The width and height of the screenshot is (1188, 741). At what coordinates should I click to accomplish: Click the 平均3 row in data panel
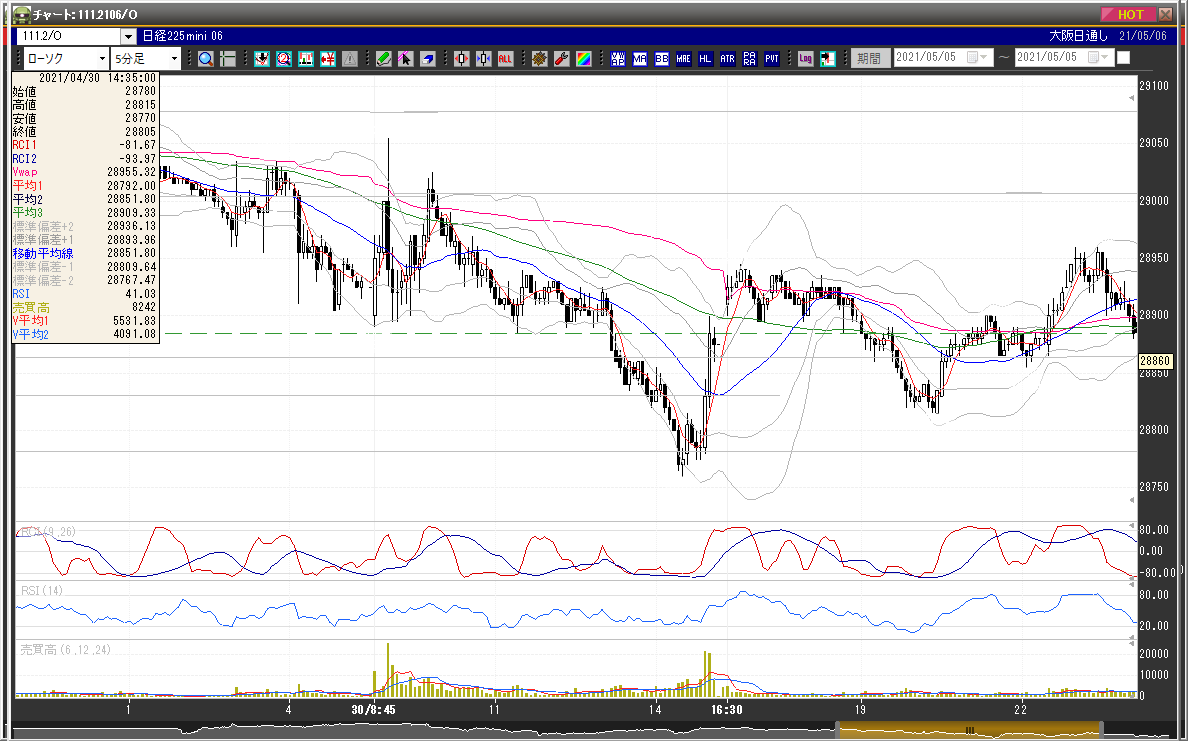pyautogui.click(x=85, y=213)
